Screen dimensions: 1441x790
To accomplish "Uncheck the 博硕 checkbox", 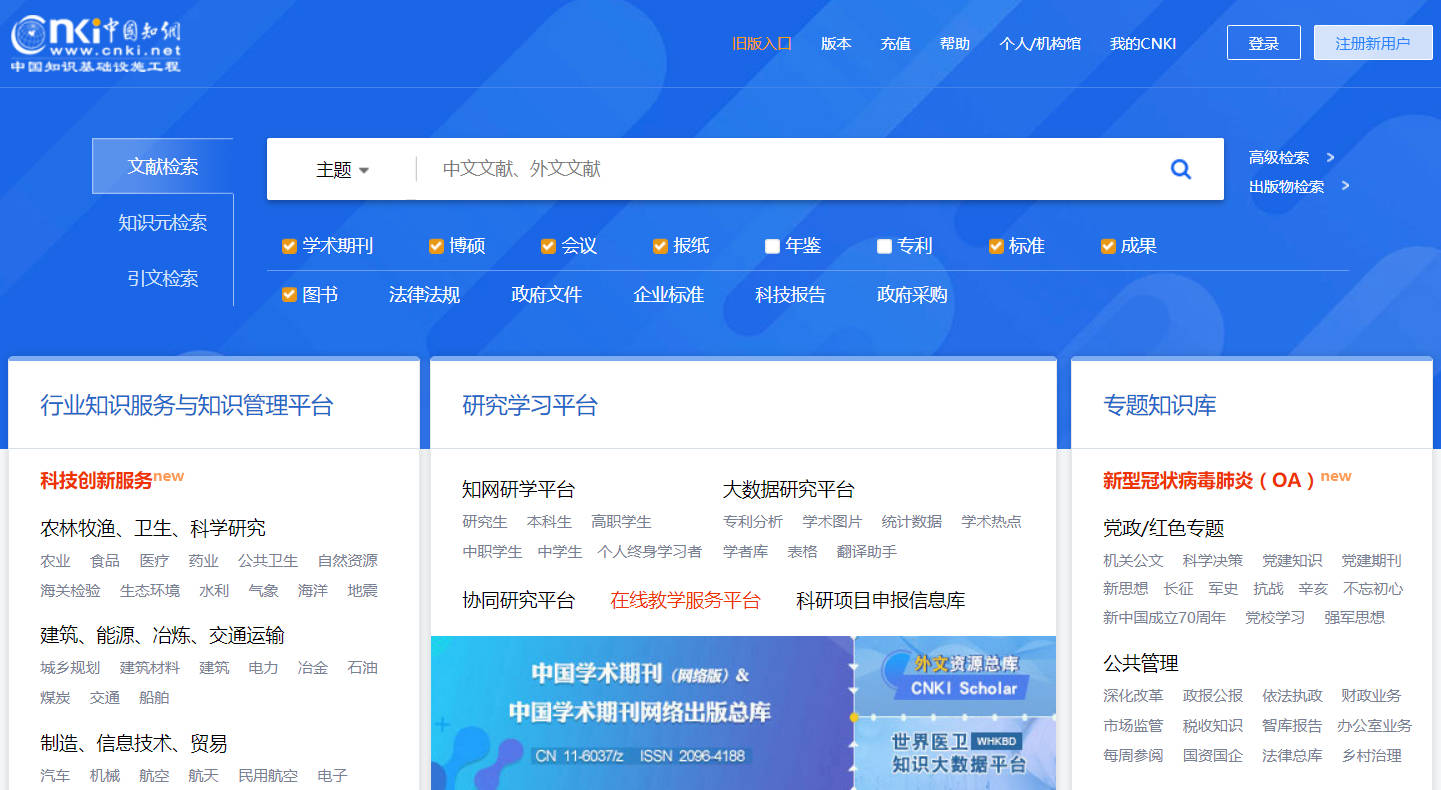I will coord(436,246).
